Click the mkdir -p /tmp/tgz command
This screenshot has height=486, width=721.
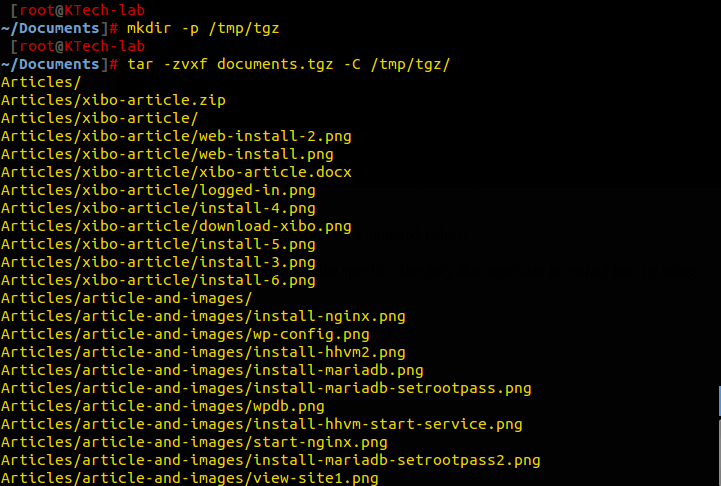point(203,28)
